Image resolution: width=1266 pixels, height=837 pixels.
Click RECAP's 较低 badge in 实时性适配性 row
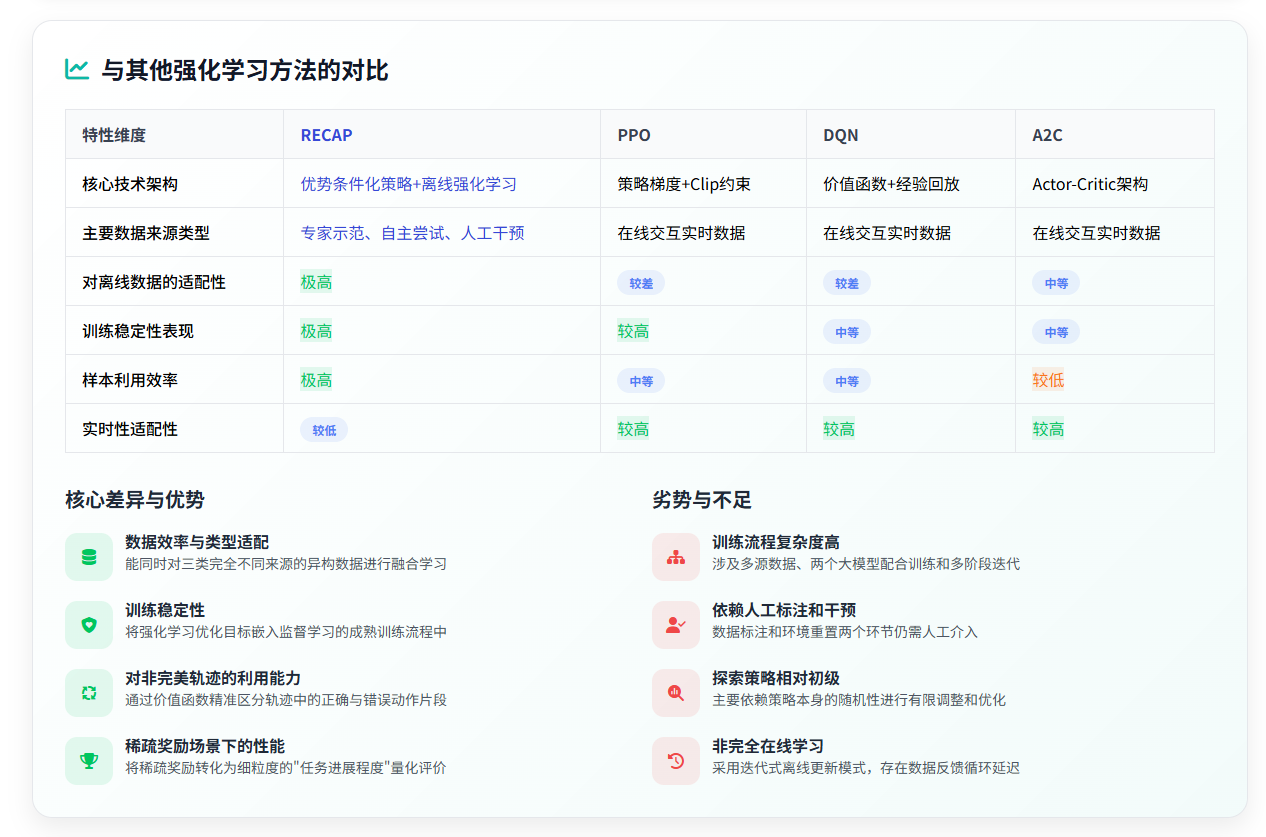tap(324, 430)
